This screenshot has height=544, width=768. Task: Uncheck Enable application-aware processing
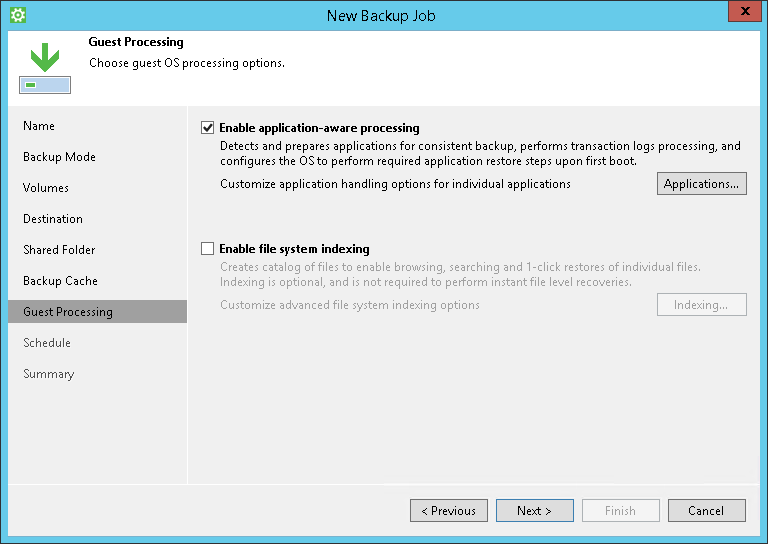pos(207,128)
